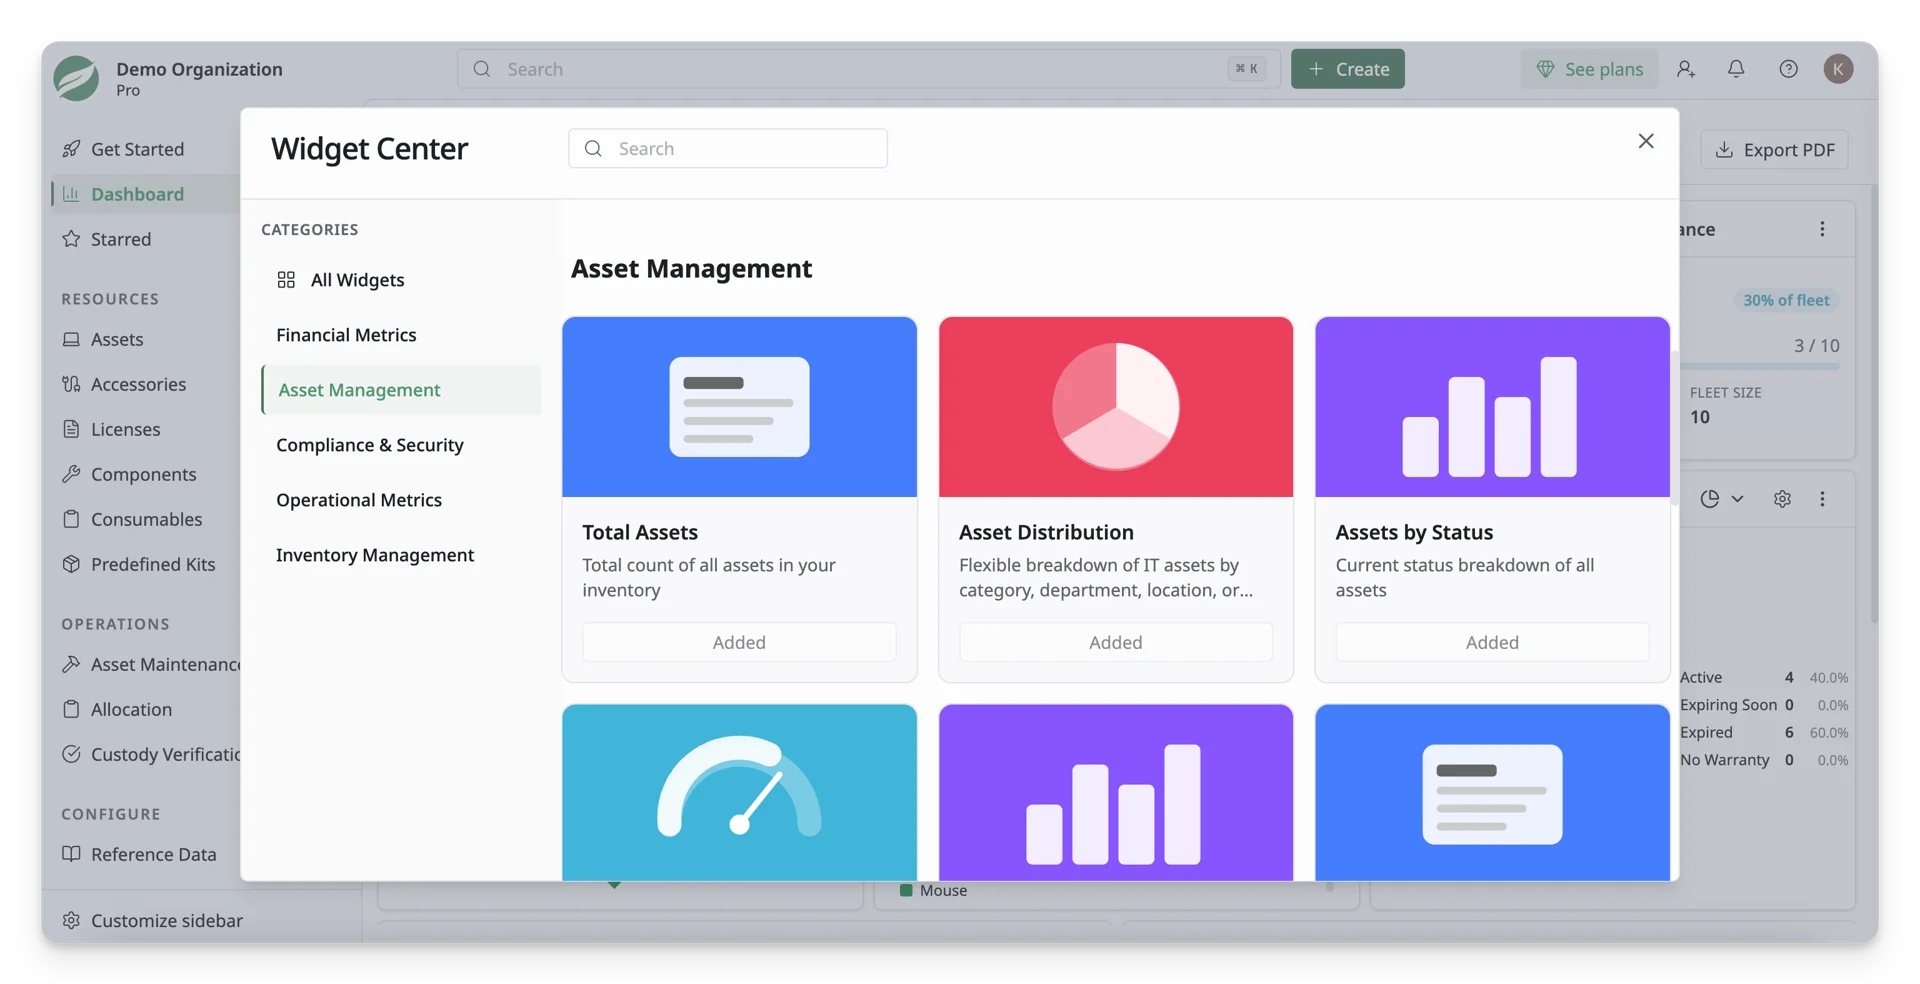Click the Allocation clipboard icon

71,709
